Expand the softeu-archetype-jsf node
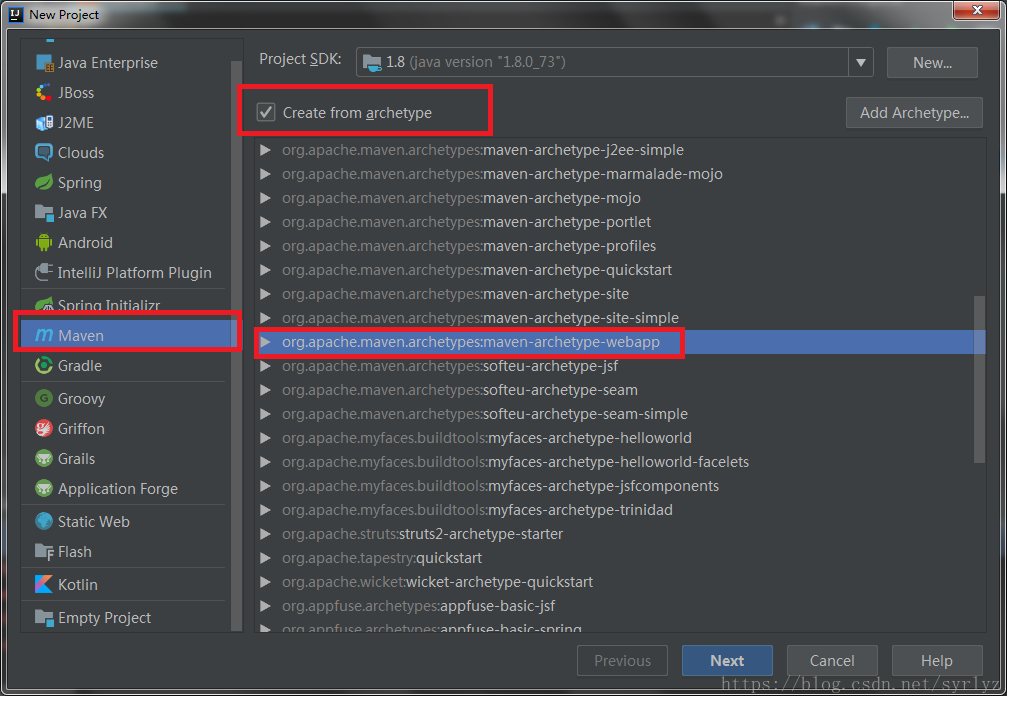 [265, 367]
